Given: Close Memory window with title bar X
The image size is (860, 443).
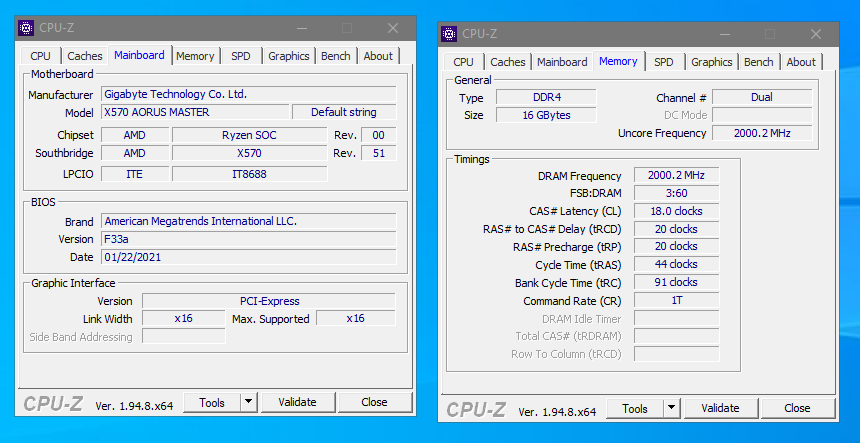Looking at the screenshot, I should click(x=816, y=34).
